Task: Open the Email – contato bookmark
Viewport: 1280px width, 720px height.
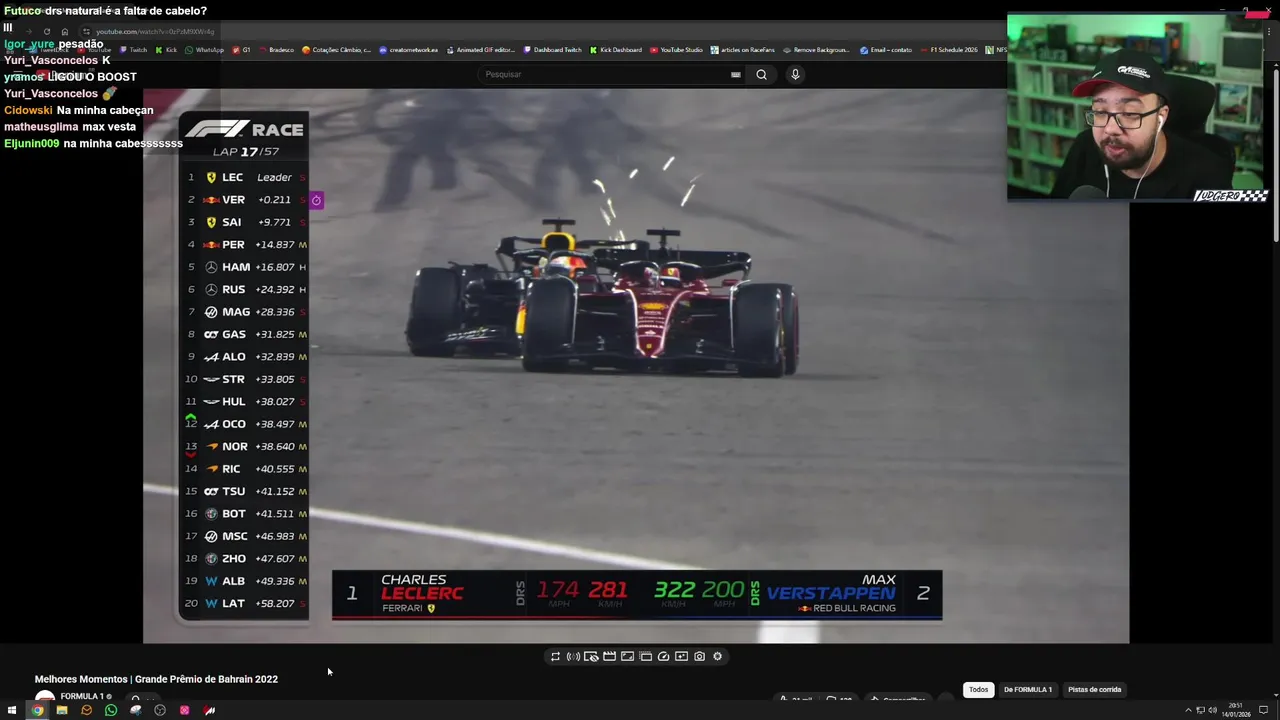Action: click(886, 50)
